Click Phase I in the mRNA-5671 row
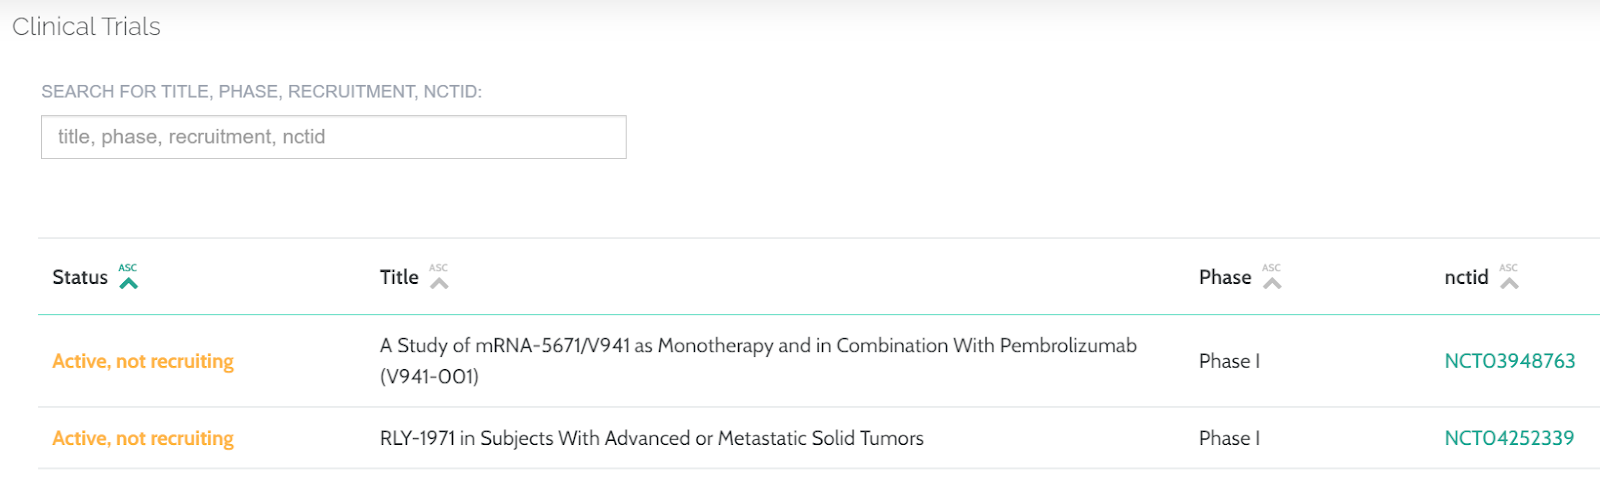This screenshot has width=1600, height=485. pyautogui.click(x=1229, y=361)
